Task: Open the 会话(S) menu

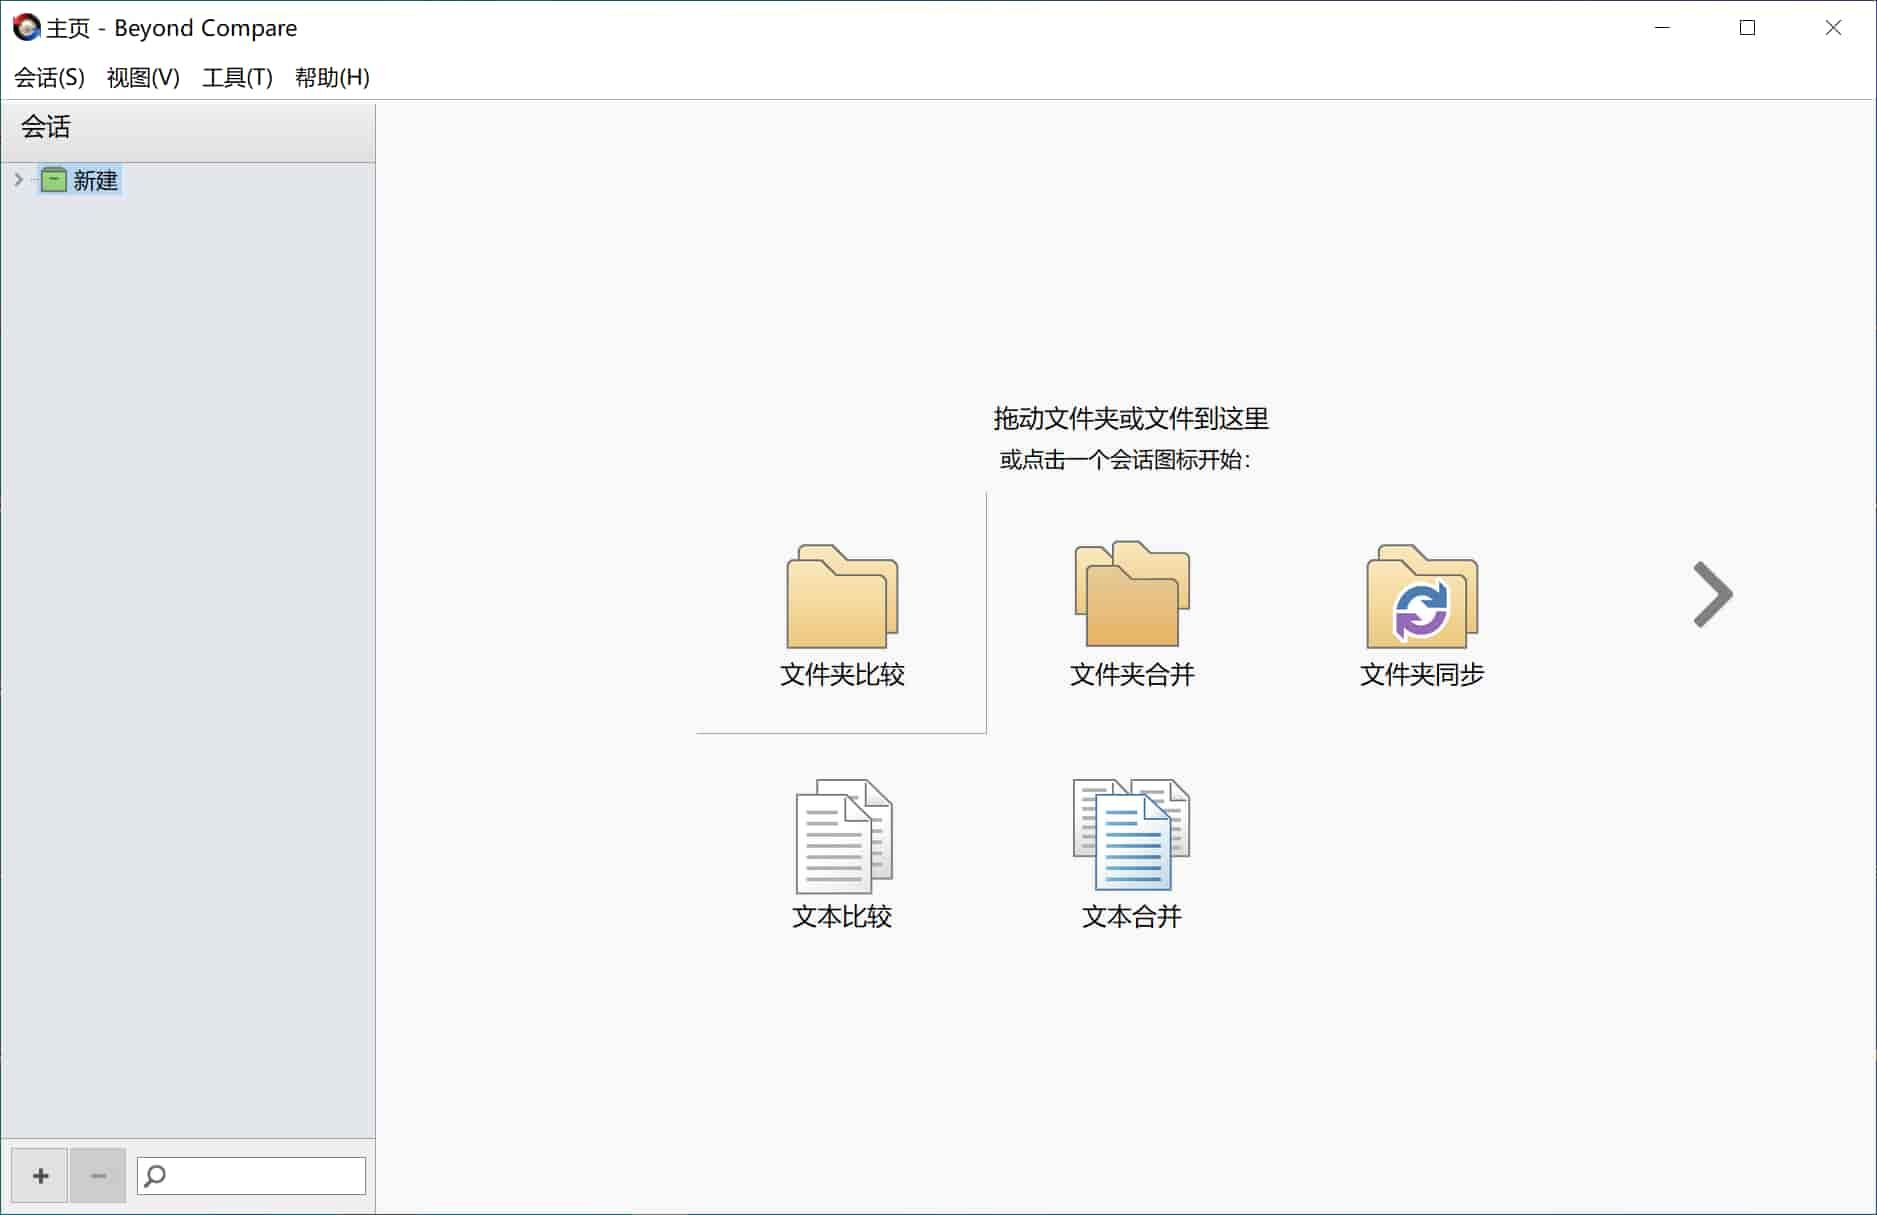Action: (46, 76)
